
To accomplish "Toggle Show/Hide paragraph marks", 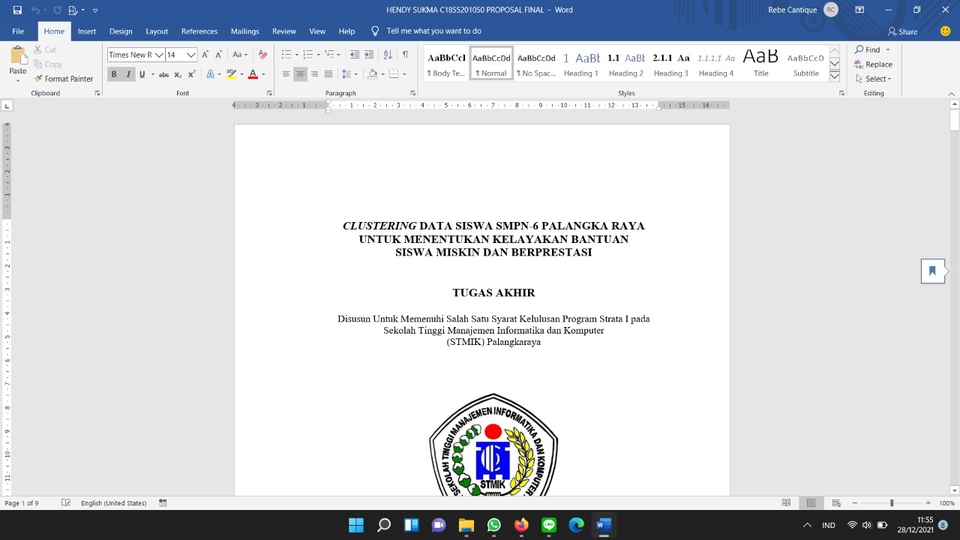I will pos(405,54).
